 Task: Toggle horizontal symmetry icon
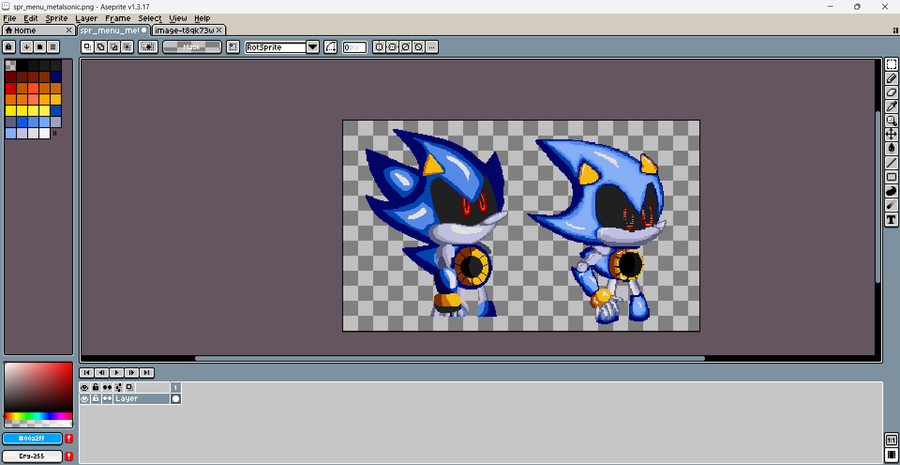379,47
